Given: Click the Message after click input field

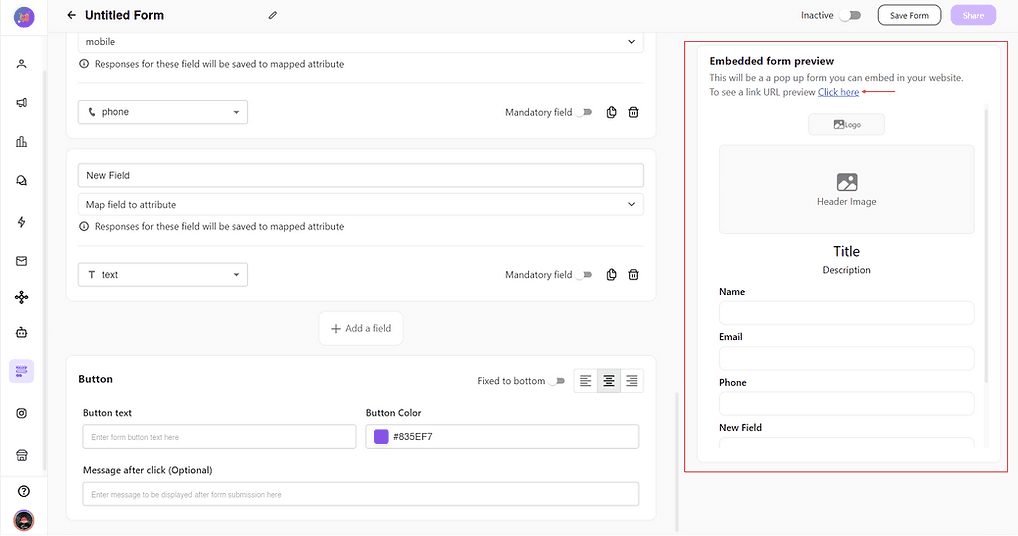Looking at the screenshot, I should pyautogui.click(x=361, y=494).
